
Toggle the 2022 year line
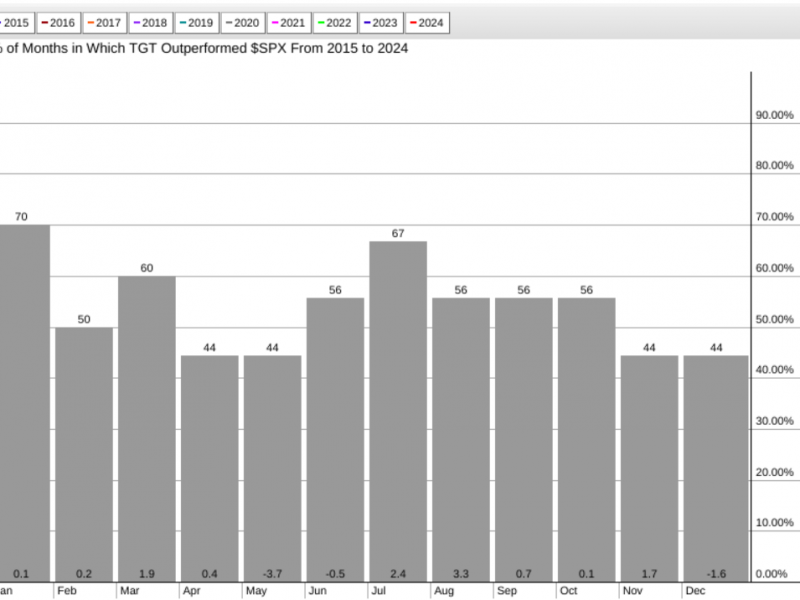point(335,23)
